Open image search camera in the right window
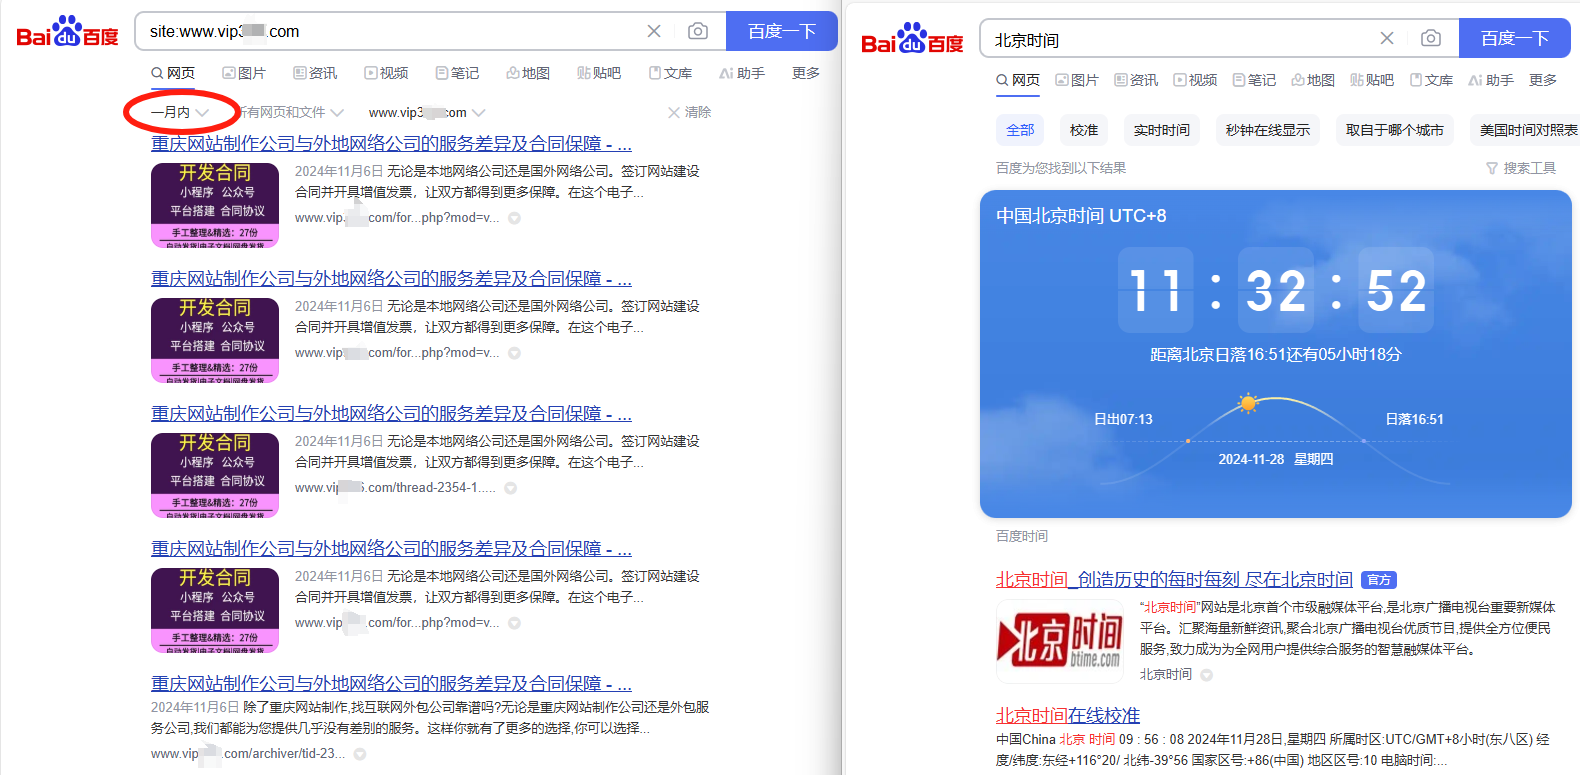This screenshot has width=1580, height=775. tap(1431, 38)
